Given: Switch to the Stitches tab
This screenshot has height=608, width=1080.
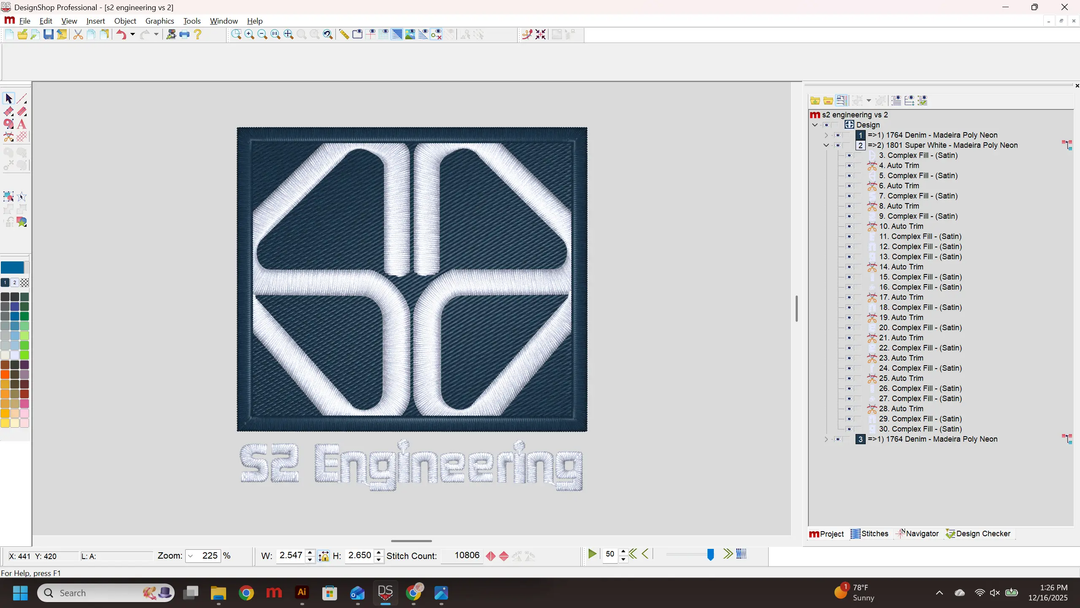Looking at the screenshot, I should click(869, 534).
